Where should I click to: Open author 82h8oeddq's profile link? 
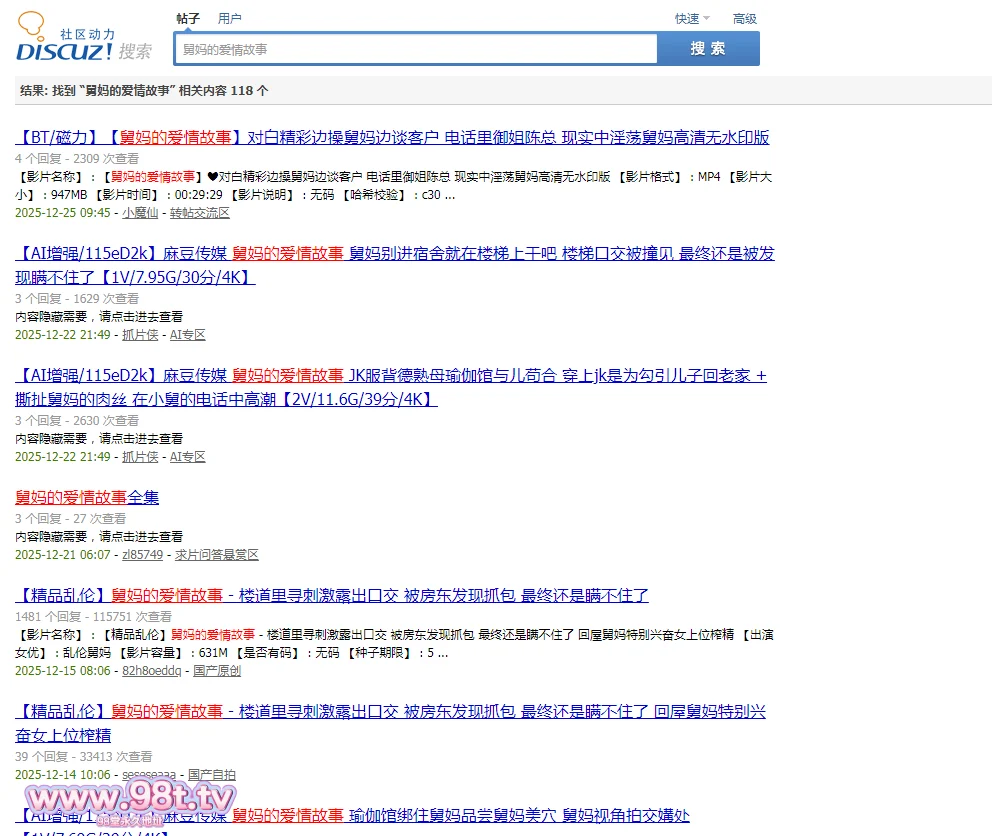[152, 671]
